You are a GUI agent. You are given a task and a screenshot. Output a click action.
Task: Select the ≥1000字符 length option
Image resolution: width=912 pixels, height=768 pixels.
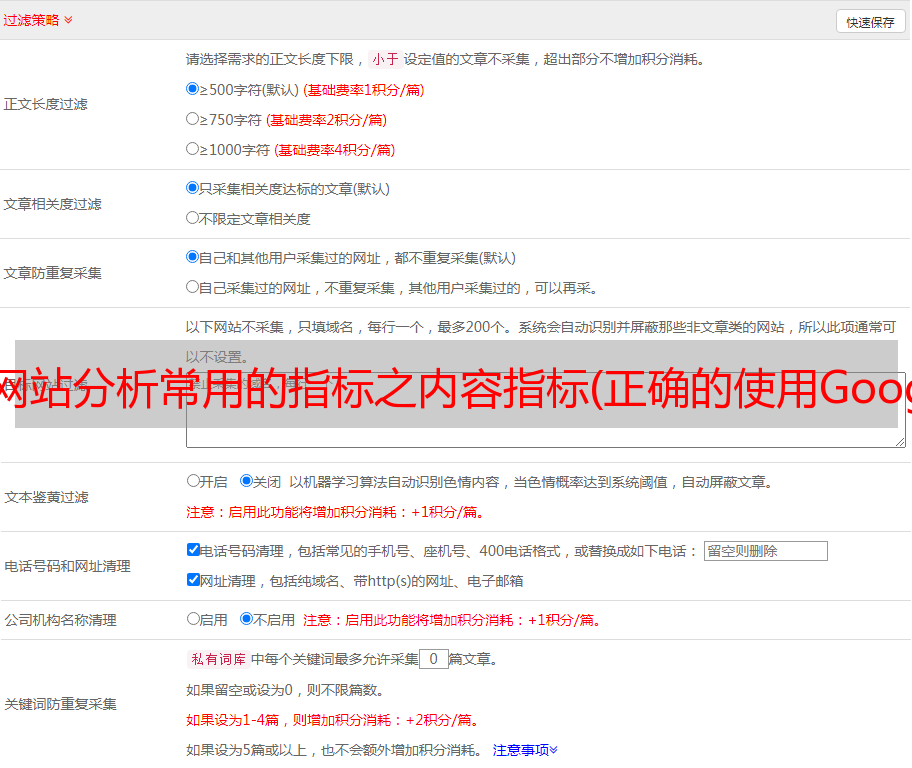(x=192, y=148)
